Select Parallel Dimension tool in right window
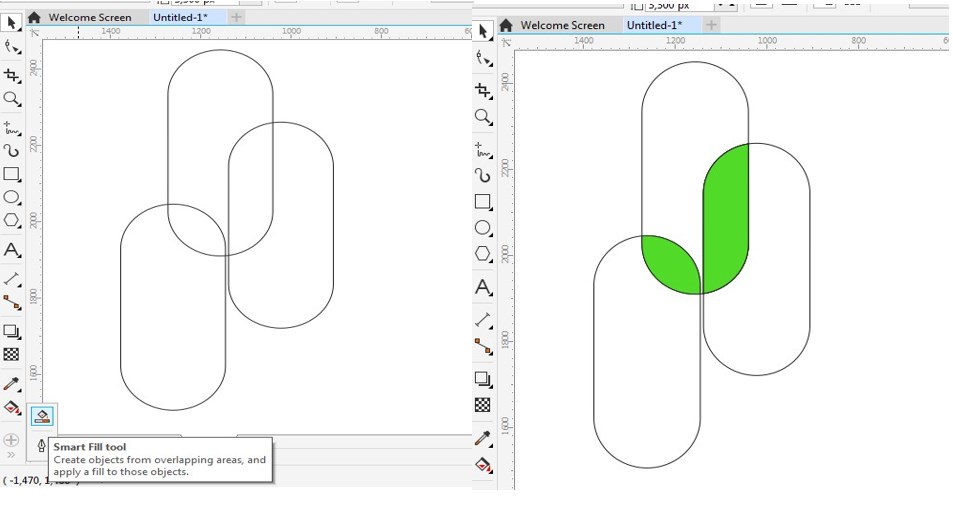The width and height of the screenshot is (953, 524). [484, 320]
